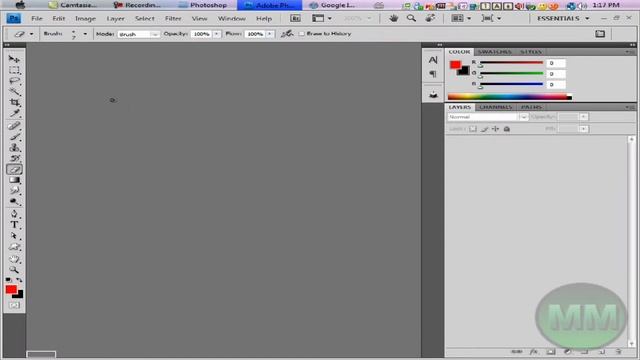The width and height of the screenshot is (640, 360).
Task: Switch to the Channels tab
Action: coord(496,107)
